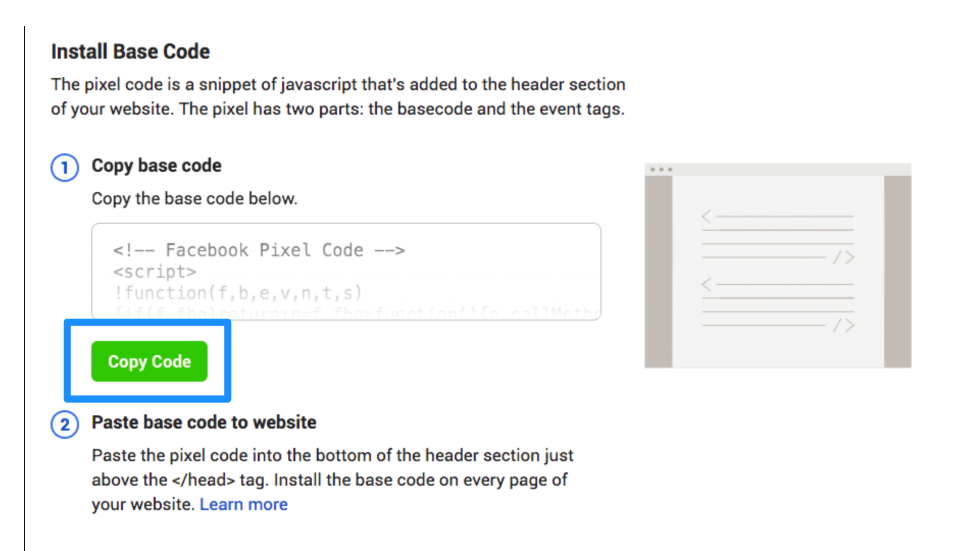Click the lower opening angle bracket in illustration
Image resolution: width=965 pixels, height=551 pixels.
coord(707,284)
